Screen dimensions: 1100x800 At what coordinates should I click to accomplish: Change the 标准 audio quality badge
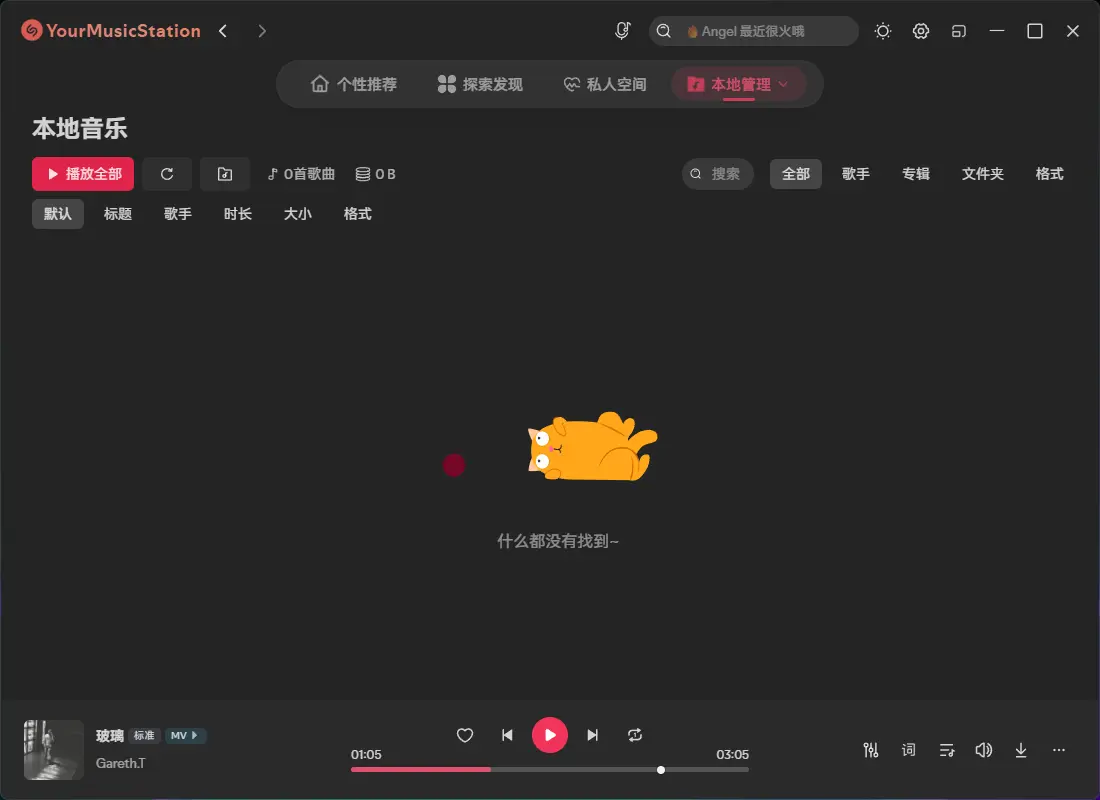[145, 735]
